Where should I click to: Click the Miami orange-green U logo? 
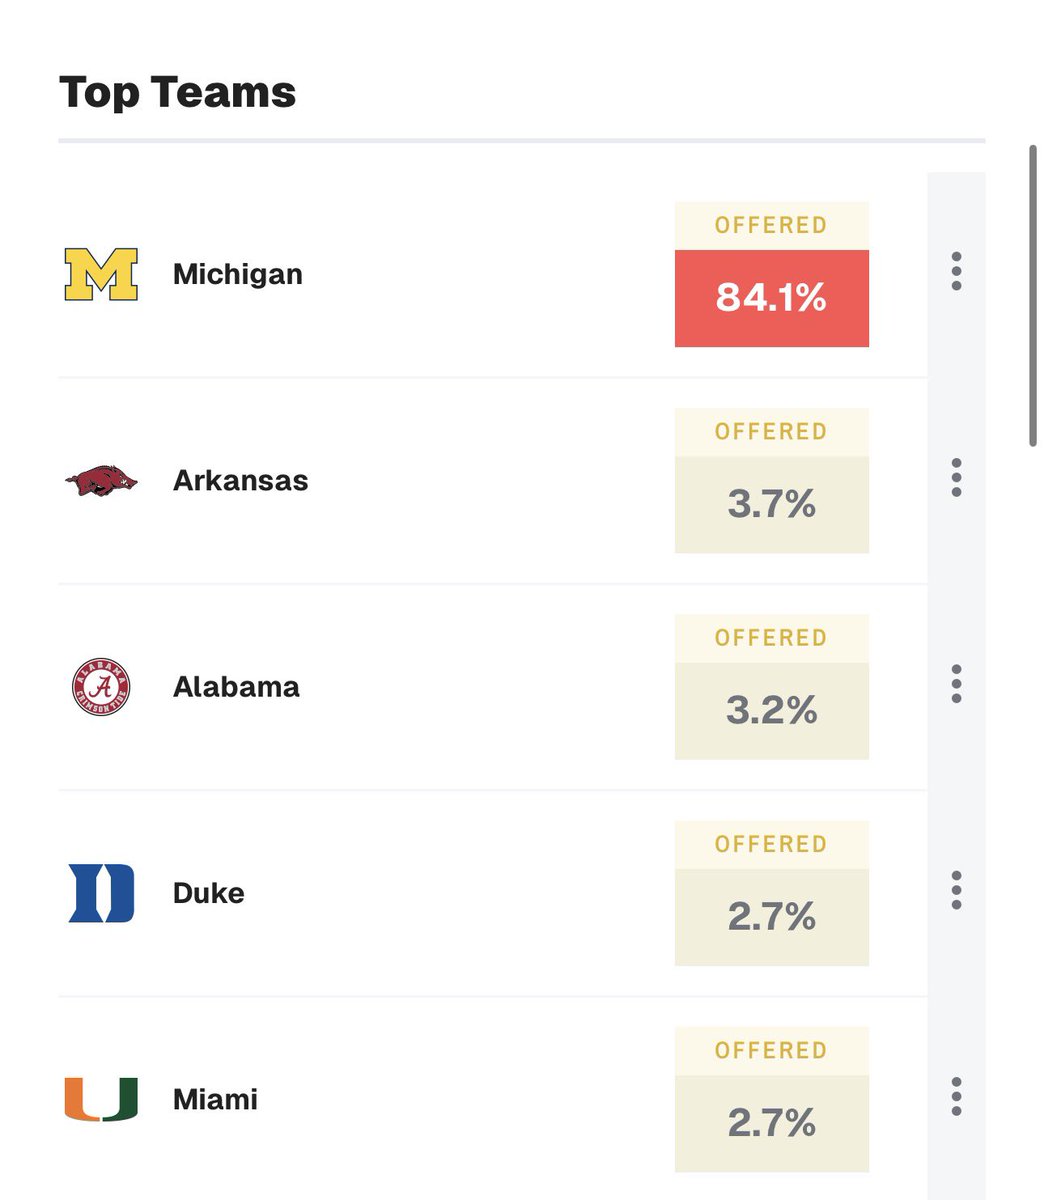101,1099
